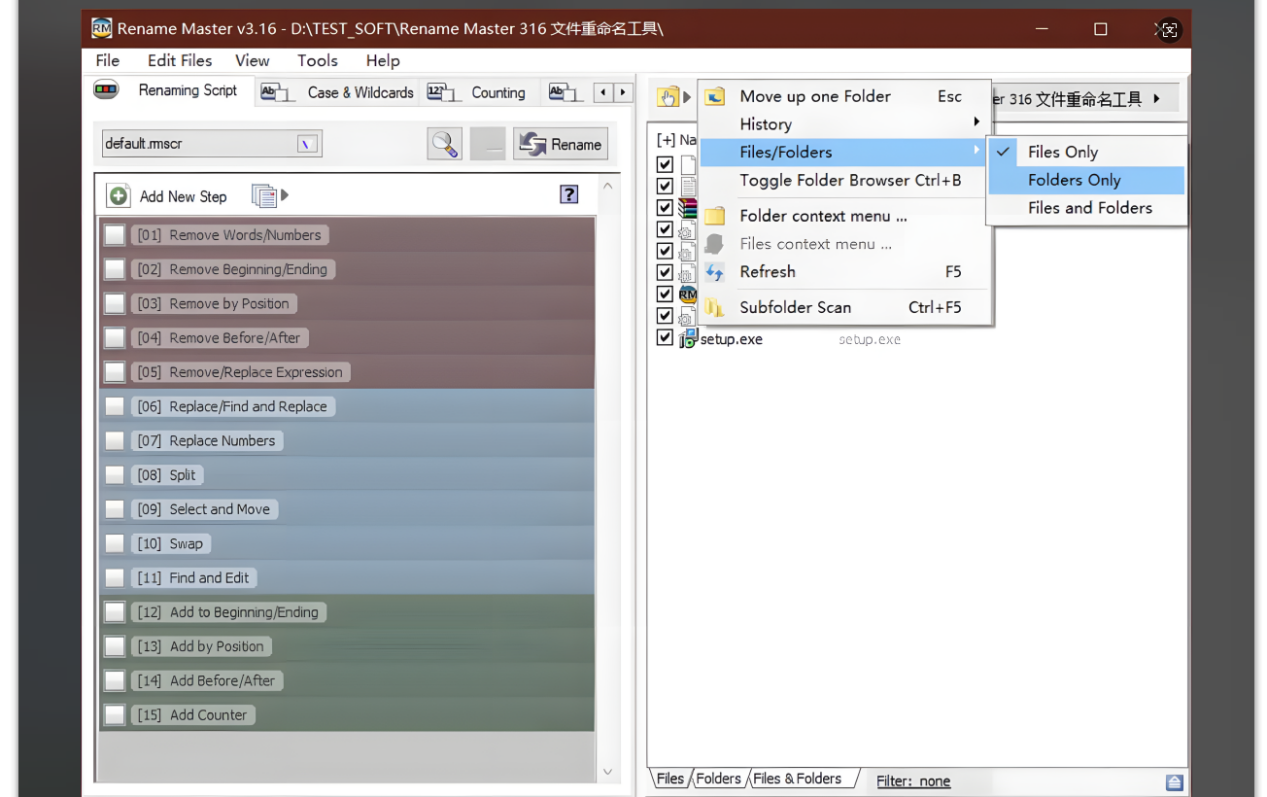Select the Files Only checked option
Image resolution: width=1267 pixels, height=797 pixels.
pos(1086,152)
